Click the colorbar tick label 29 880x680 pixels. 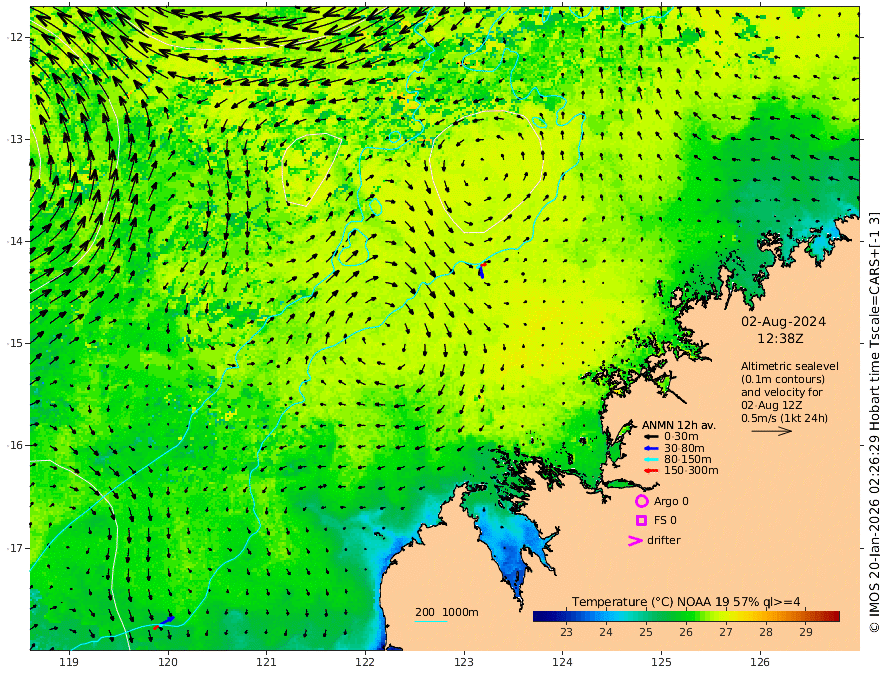pyautogui.click(x=806, y=632)
